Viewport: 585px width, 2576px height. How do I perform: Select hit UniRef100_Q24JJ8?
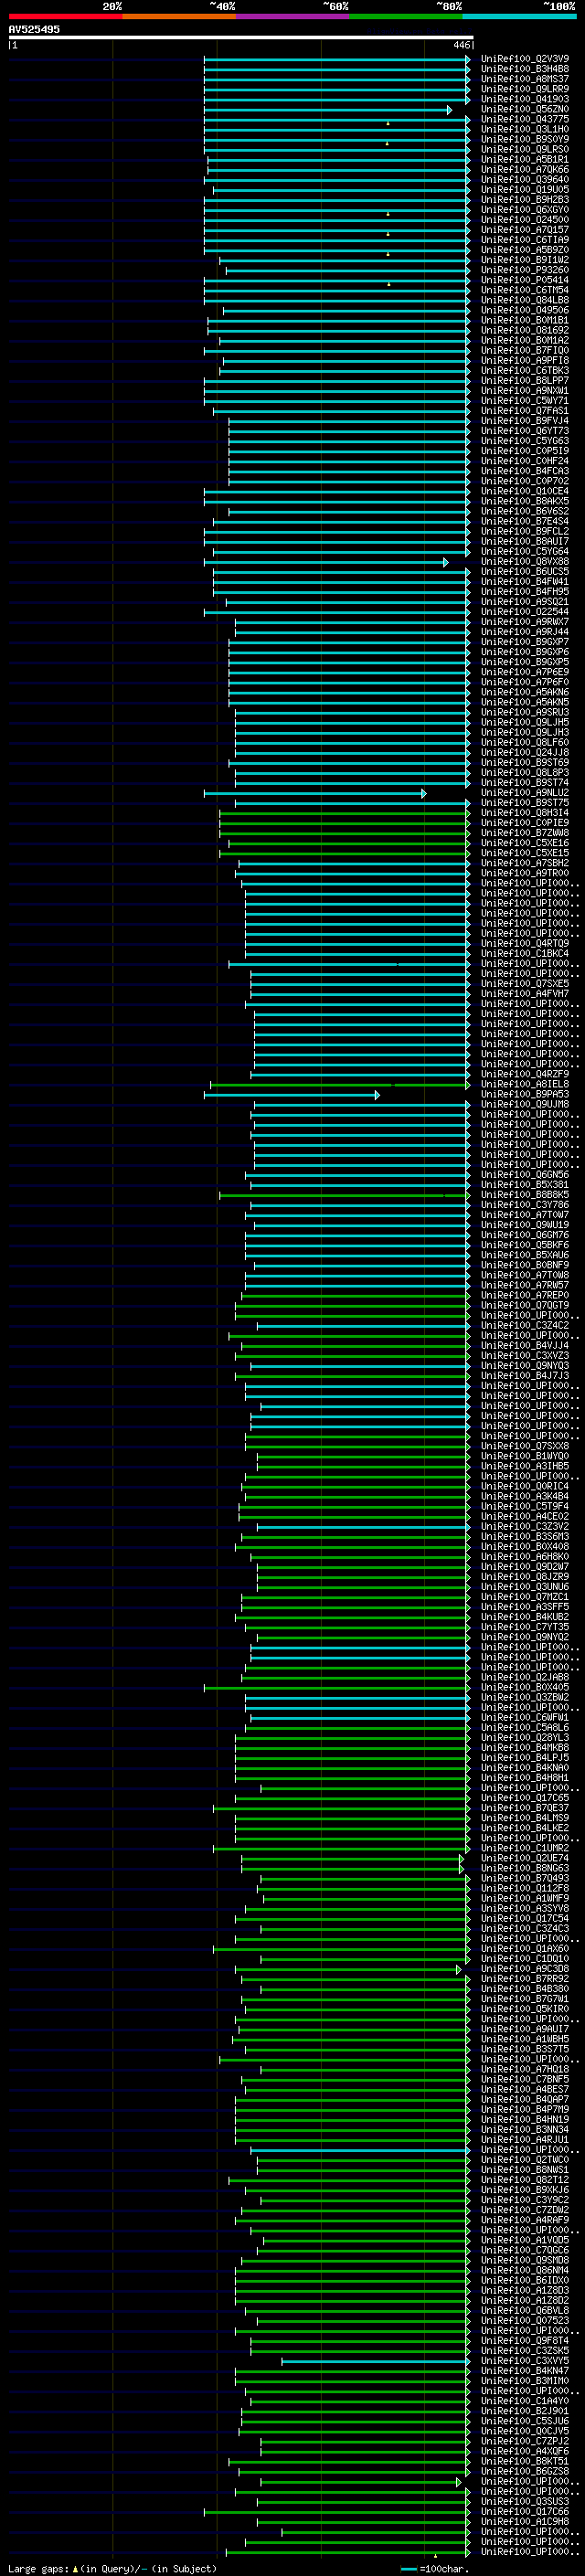(525, 752)
